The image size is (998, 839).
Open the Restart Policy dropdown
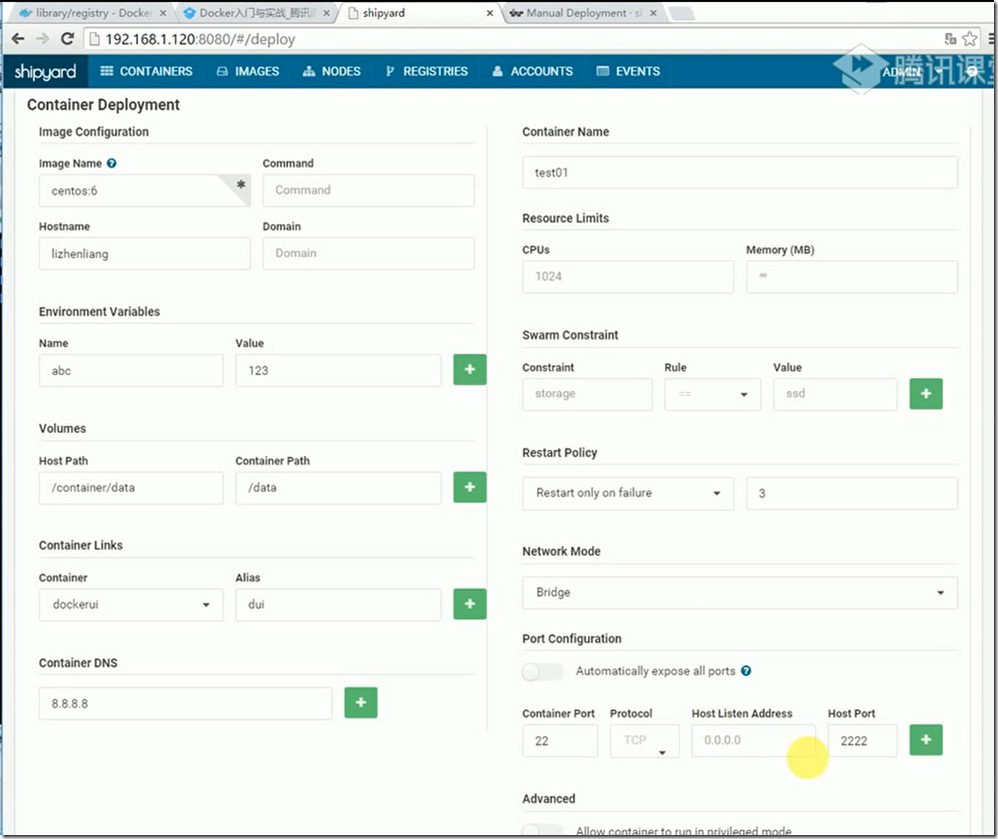click(628, 493)
